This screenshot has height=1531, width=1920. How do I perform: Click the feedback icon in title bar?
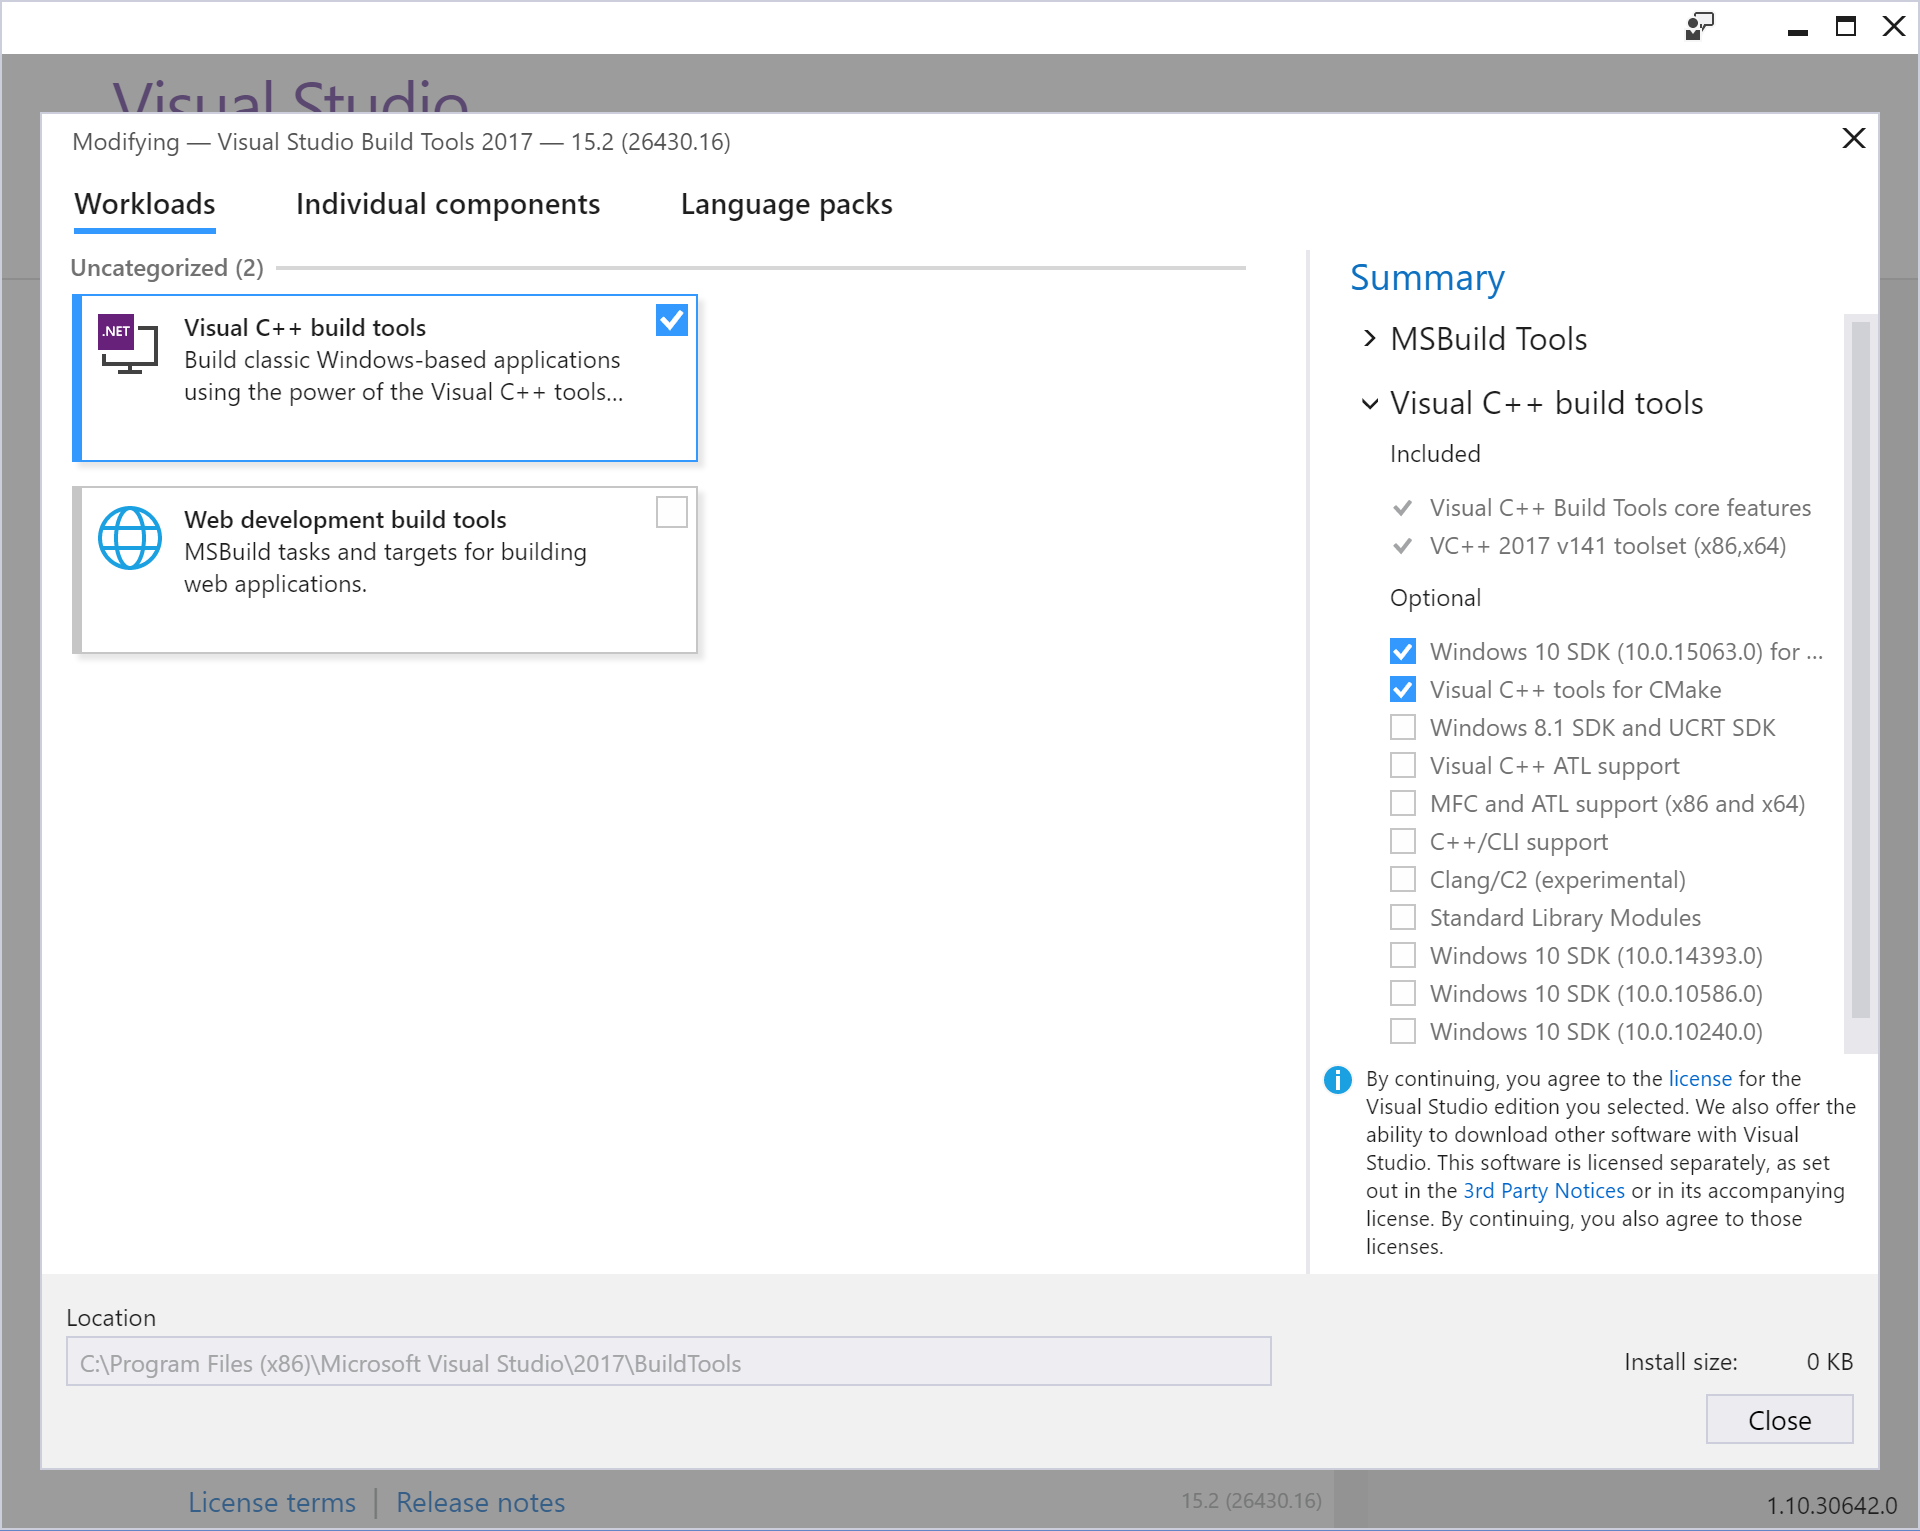(x=1699, y=26)
